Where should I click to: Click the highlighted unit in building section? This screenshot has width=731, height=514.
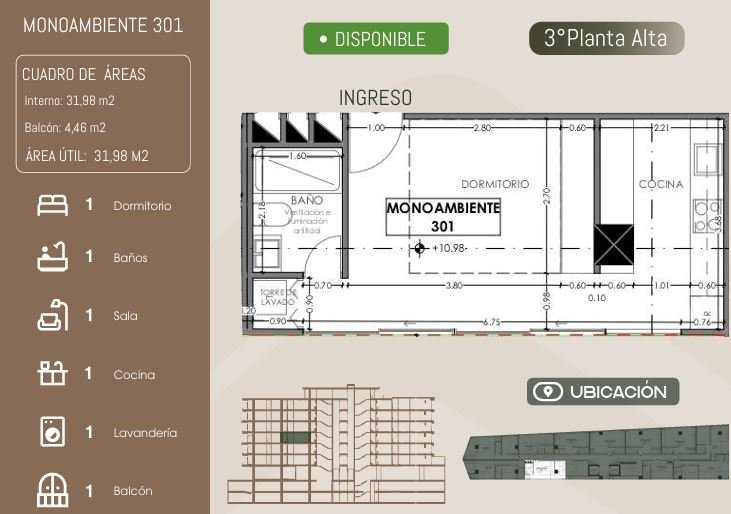(295, 438)
